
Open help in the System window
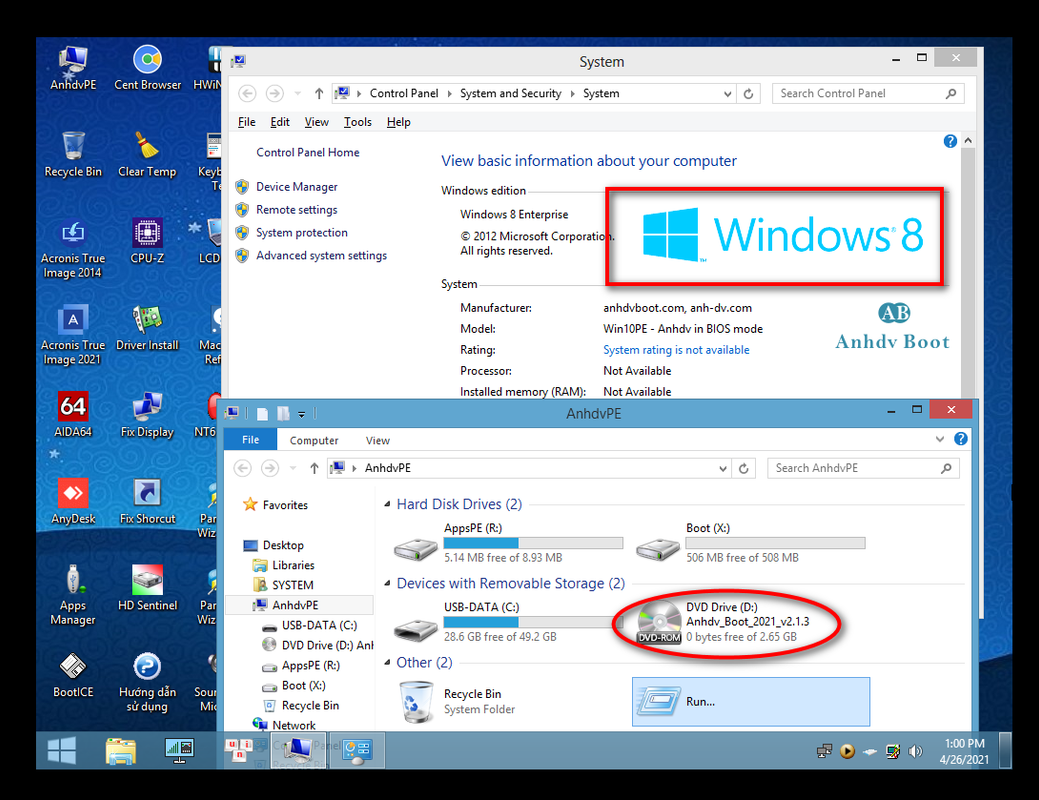(x=950, y=141)
